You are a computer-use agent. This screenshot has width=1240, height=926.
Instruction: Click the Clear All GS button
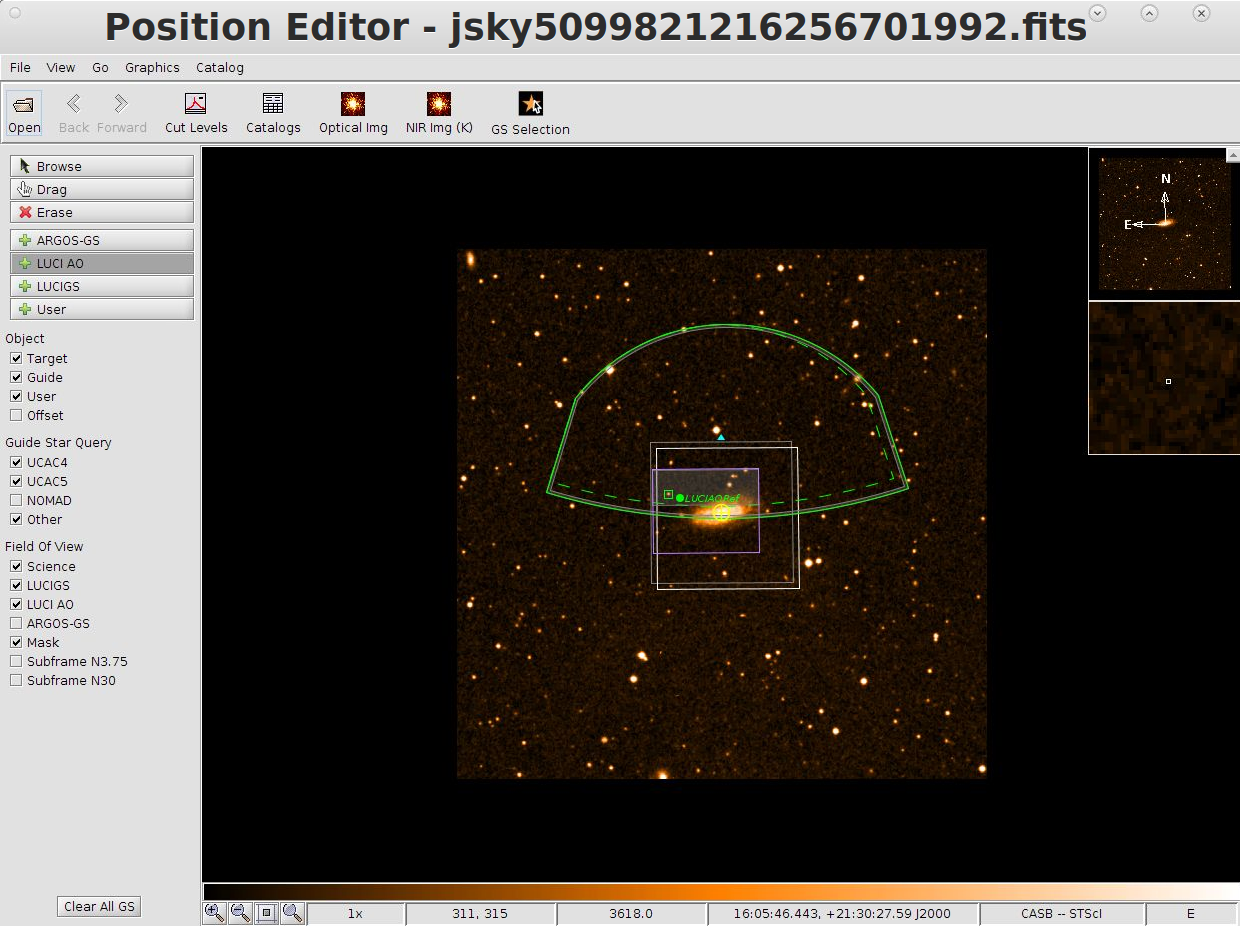pyautogui.click(x=99, y=906)
